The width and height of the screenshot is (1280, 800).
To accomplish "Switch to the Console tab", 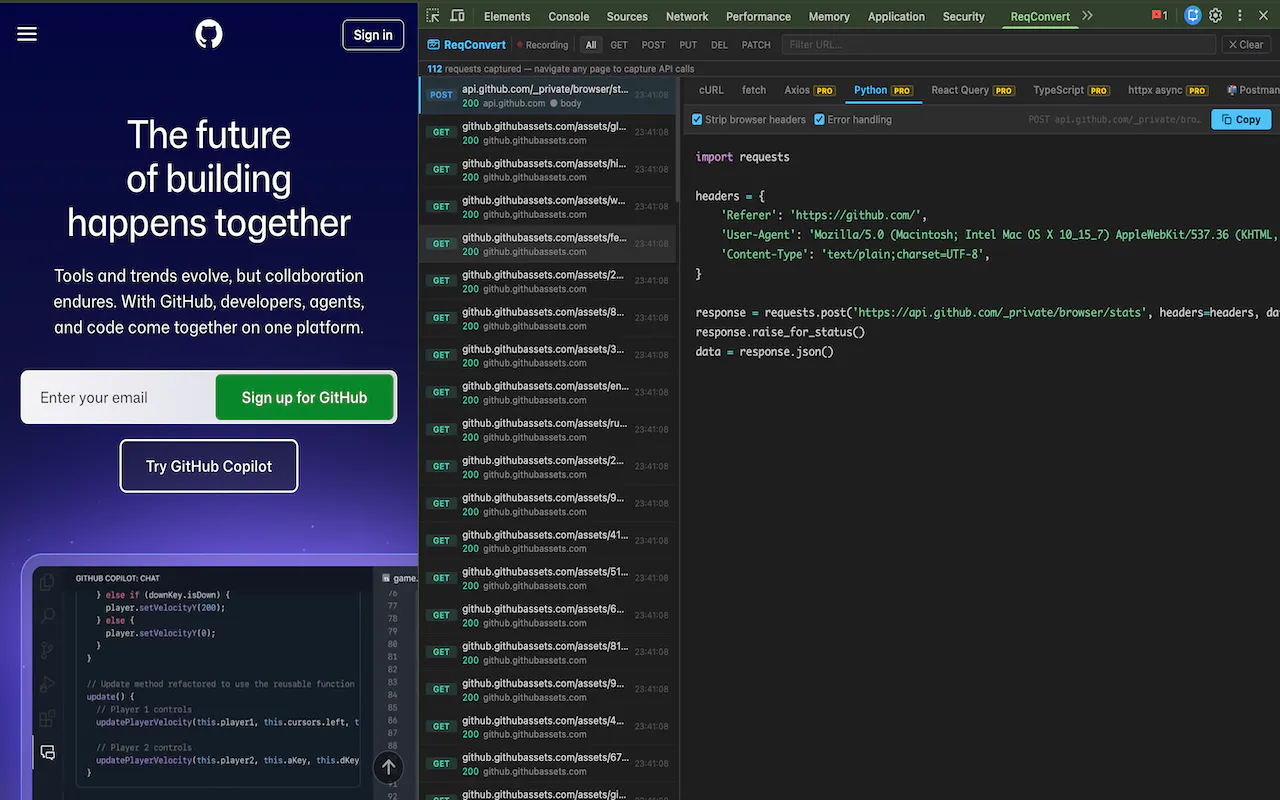I will (x=569, y=16).
